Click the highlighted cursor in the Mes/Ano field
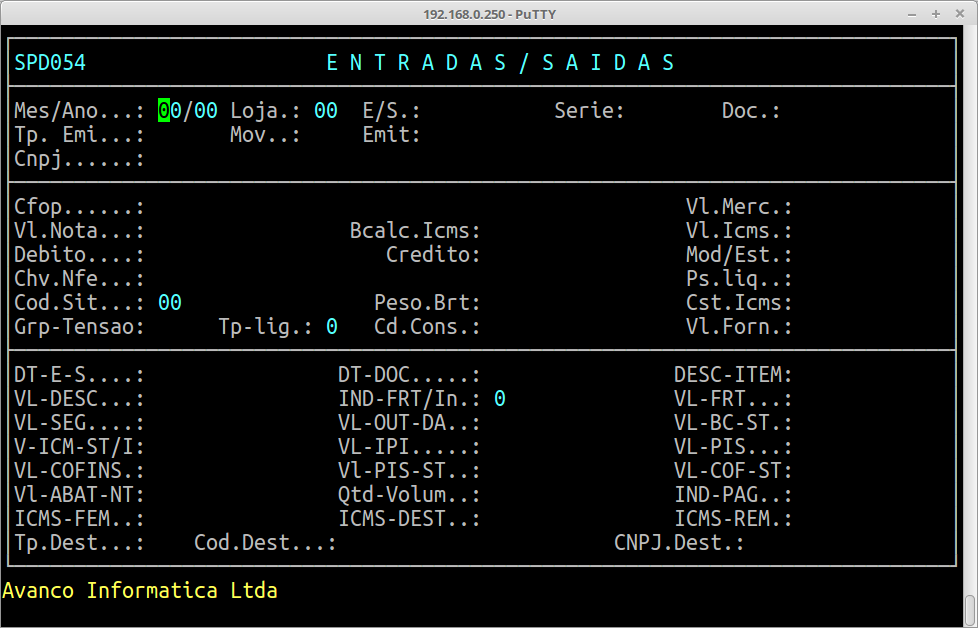978x628 pixels. tap(164, 111)
